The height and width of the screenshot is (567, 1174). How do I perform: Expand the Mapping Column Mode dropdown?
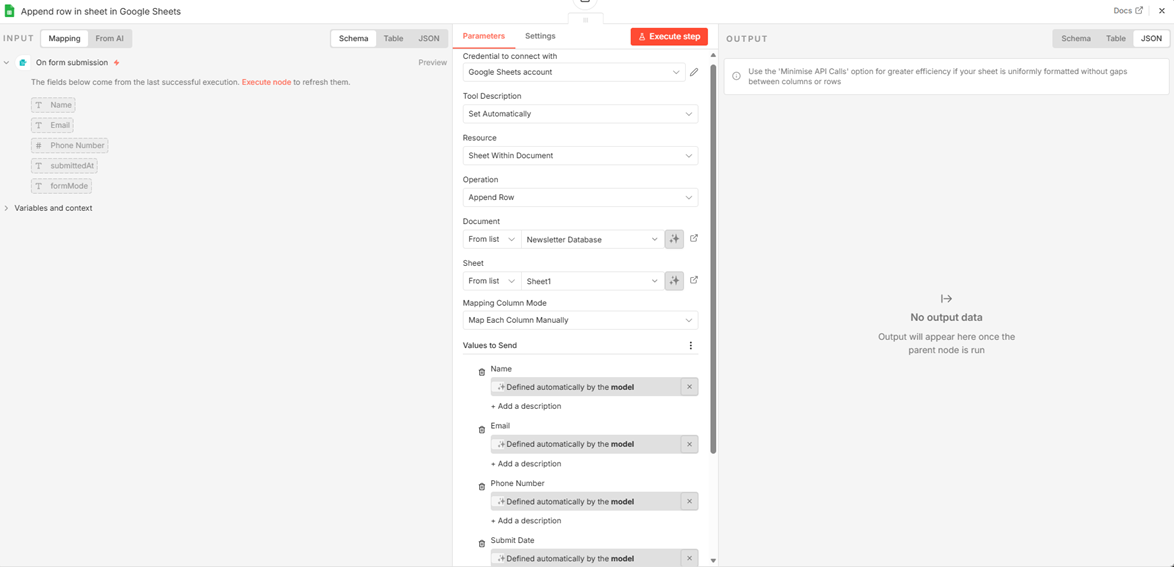point(580,321)
